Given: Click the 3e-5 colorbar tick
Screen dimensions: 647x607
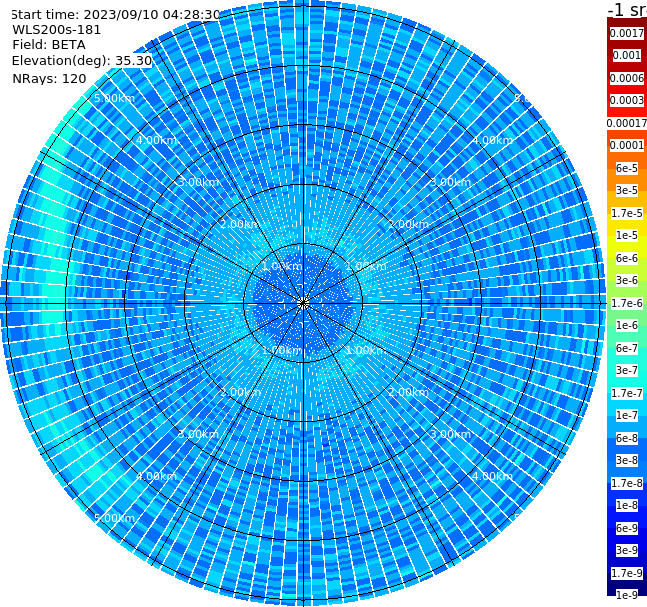Looking at the screenshot, I should point(627,190).
